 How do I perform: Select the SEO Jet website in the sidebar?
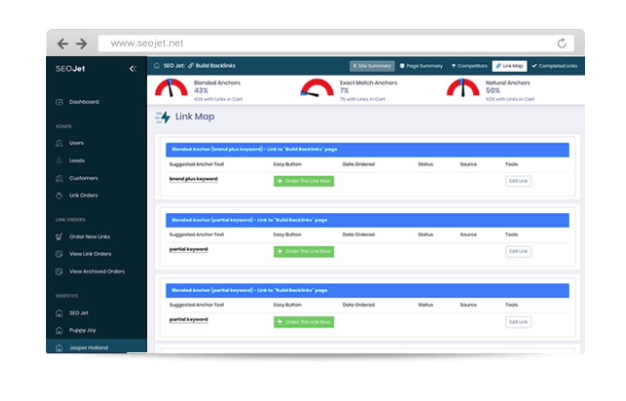click(79, 313)
